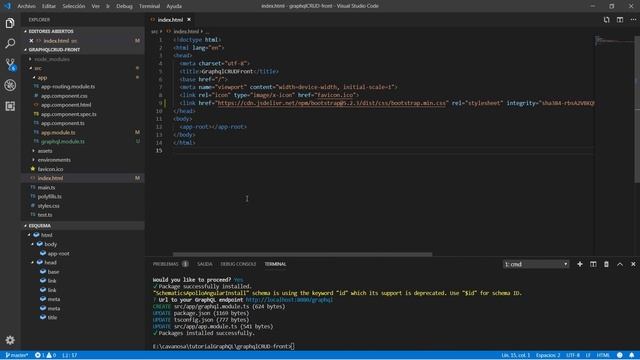
Task: Click the editor horizontal scrollbar
Action: 302,254
